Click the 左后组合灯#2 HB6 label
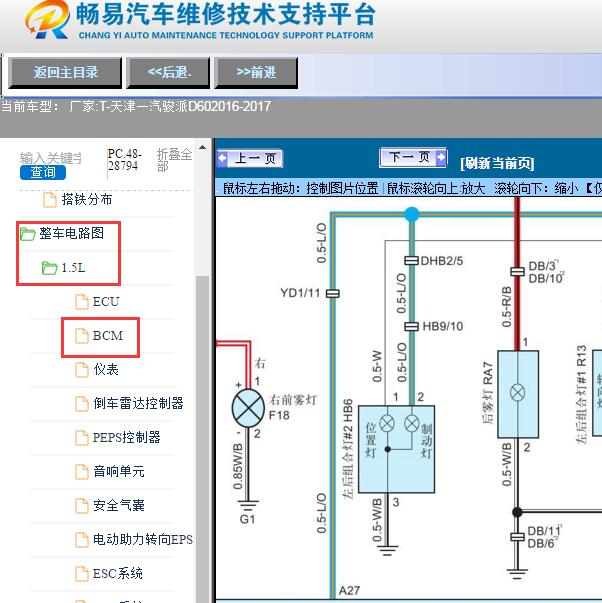The image size is (602, 603). (347, 449)
